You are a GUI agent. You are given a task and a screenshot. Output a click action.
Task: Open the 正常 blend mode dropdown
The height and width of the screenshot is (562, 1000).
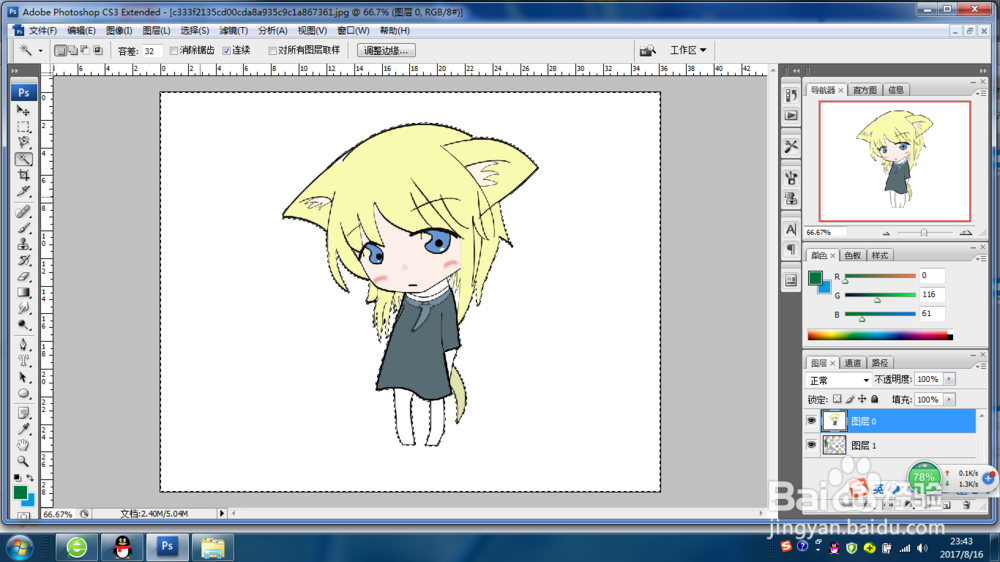838,380
